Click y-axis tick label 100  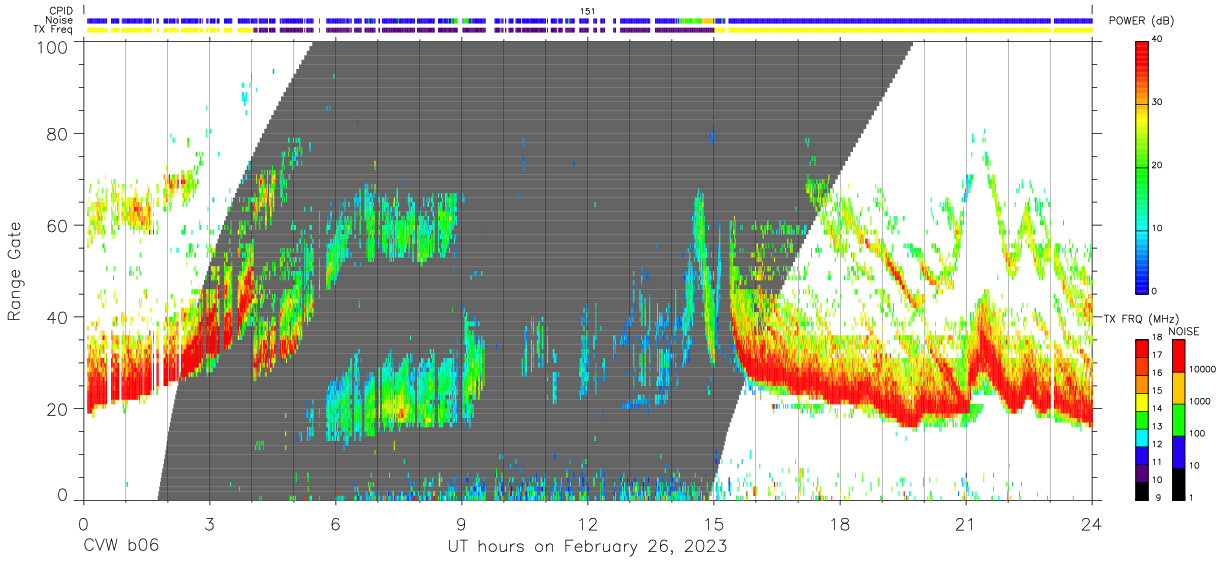click(x=53, y=47)
